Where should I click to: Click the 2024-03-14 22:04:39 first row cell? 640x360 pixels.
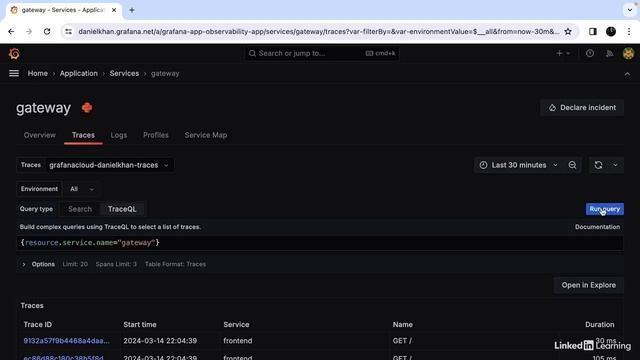pyautogui.click(x=160, y=341)
